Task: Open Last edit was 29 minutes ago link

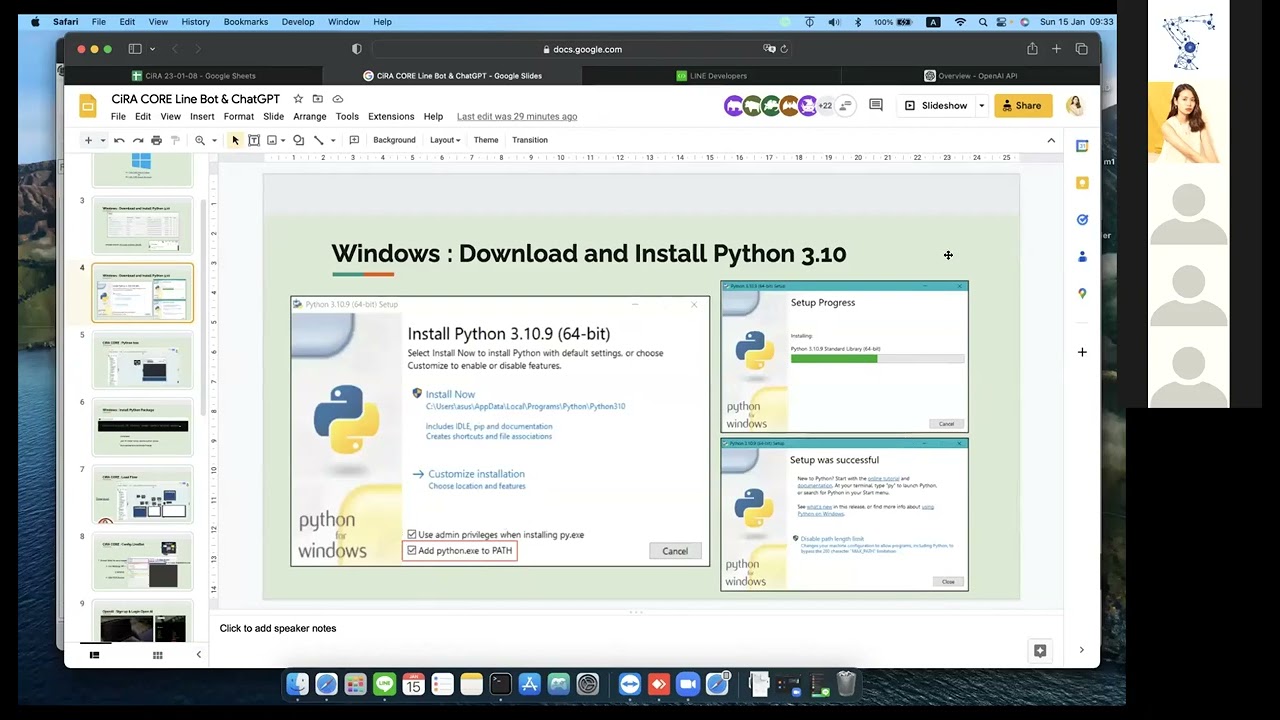Action: coord(517,117)
